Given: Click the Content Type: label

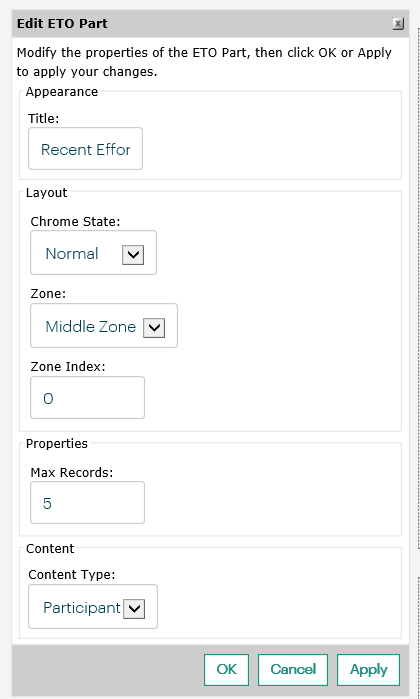Looking at the screenshot, I should pyautogui.click(x=72, y=575).
